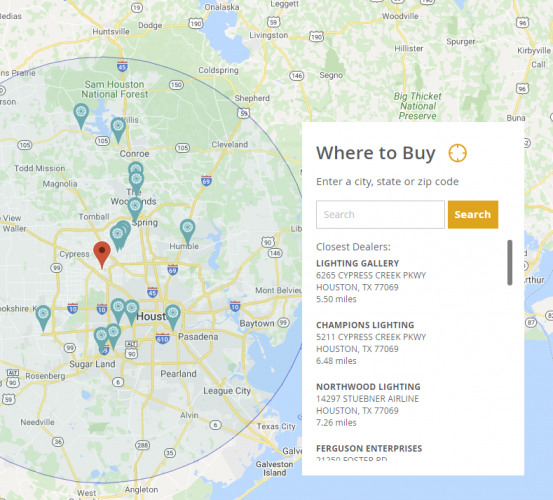Screen dimensions: 553x500
Task: Click the Sugar Land label on map
Action: 92,364
